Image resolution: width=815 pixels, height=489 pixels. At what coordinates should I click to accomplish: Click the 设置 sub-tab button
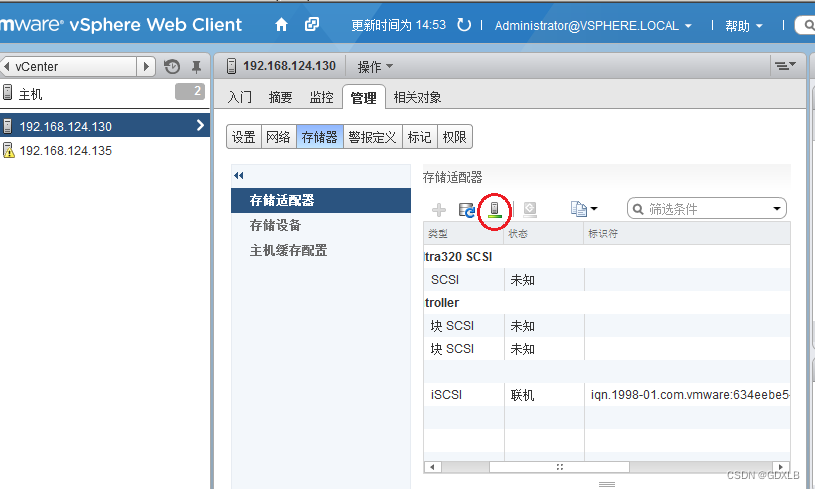(244, 137)
